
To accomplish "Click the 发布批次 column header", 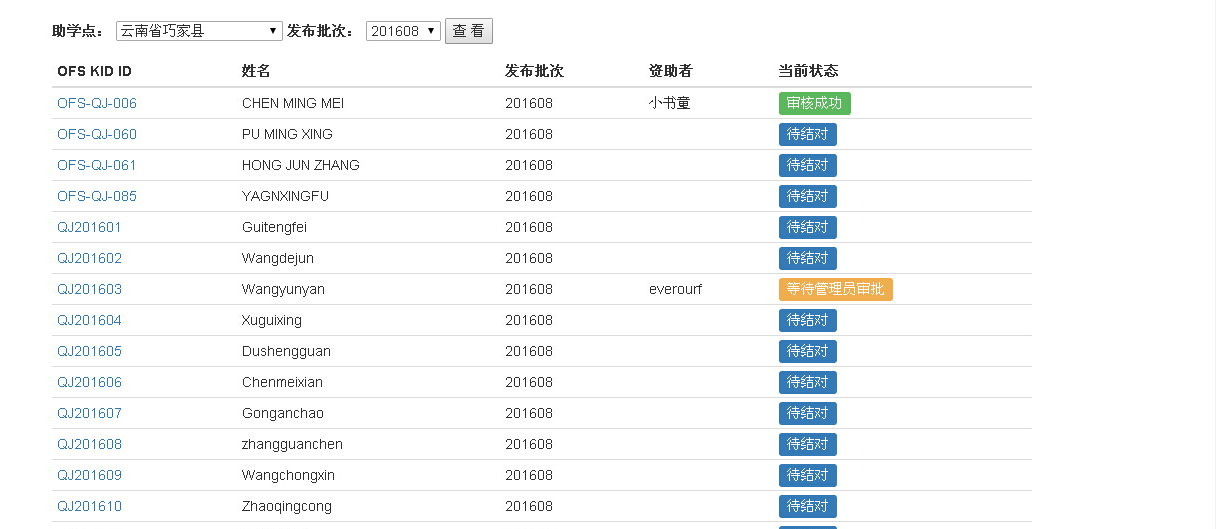I will [x=534, y=71].
